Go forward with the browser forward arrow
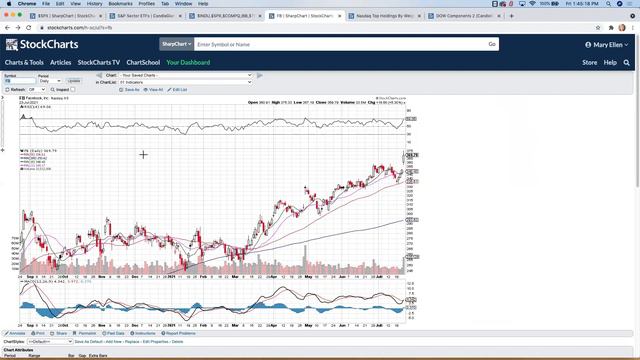The width and height of the screenshot is (640, 360). click(18, 28)
